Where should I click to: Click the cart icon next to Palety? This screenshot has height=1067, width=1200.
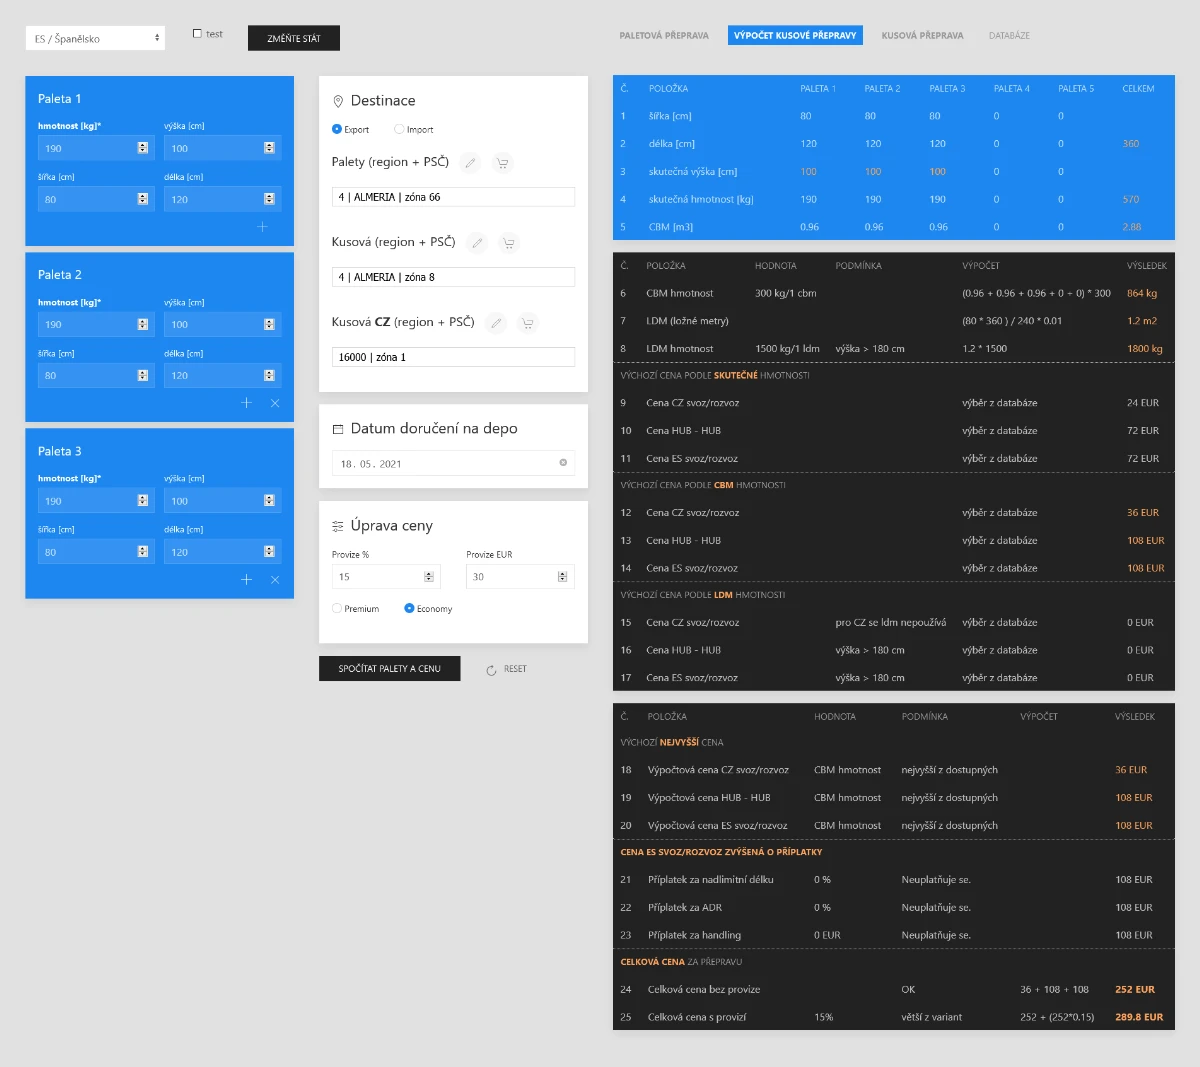point(502,163)
